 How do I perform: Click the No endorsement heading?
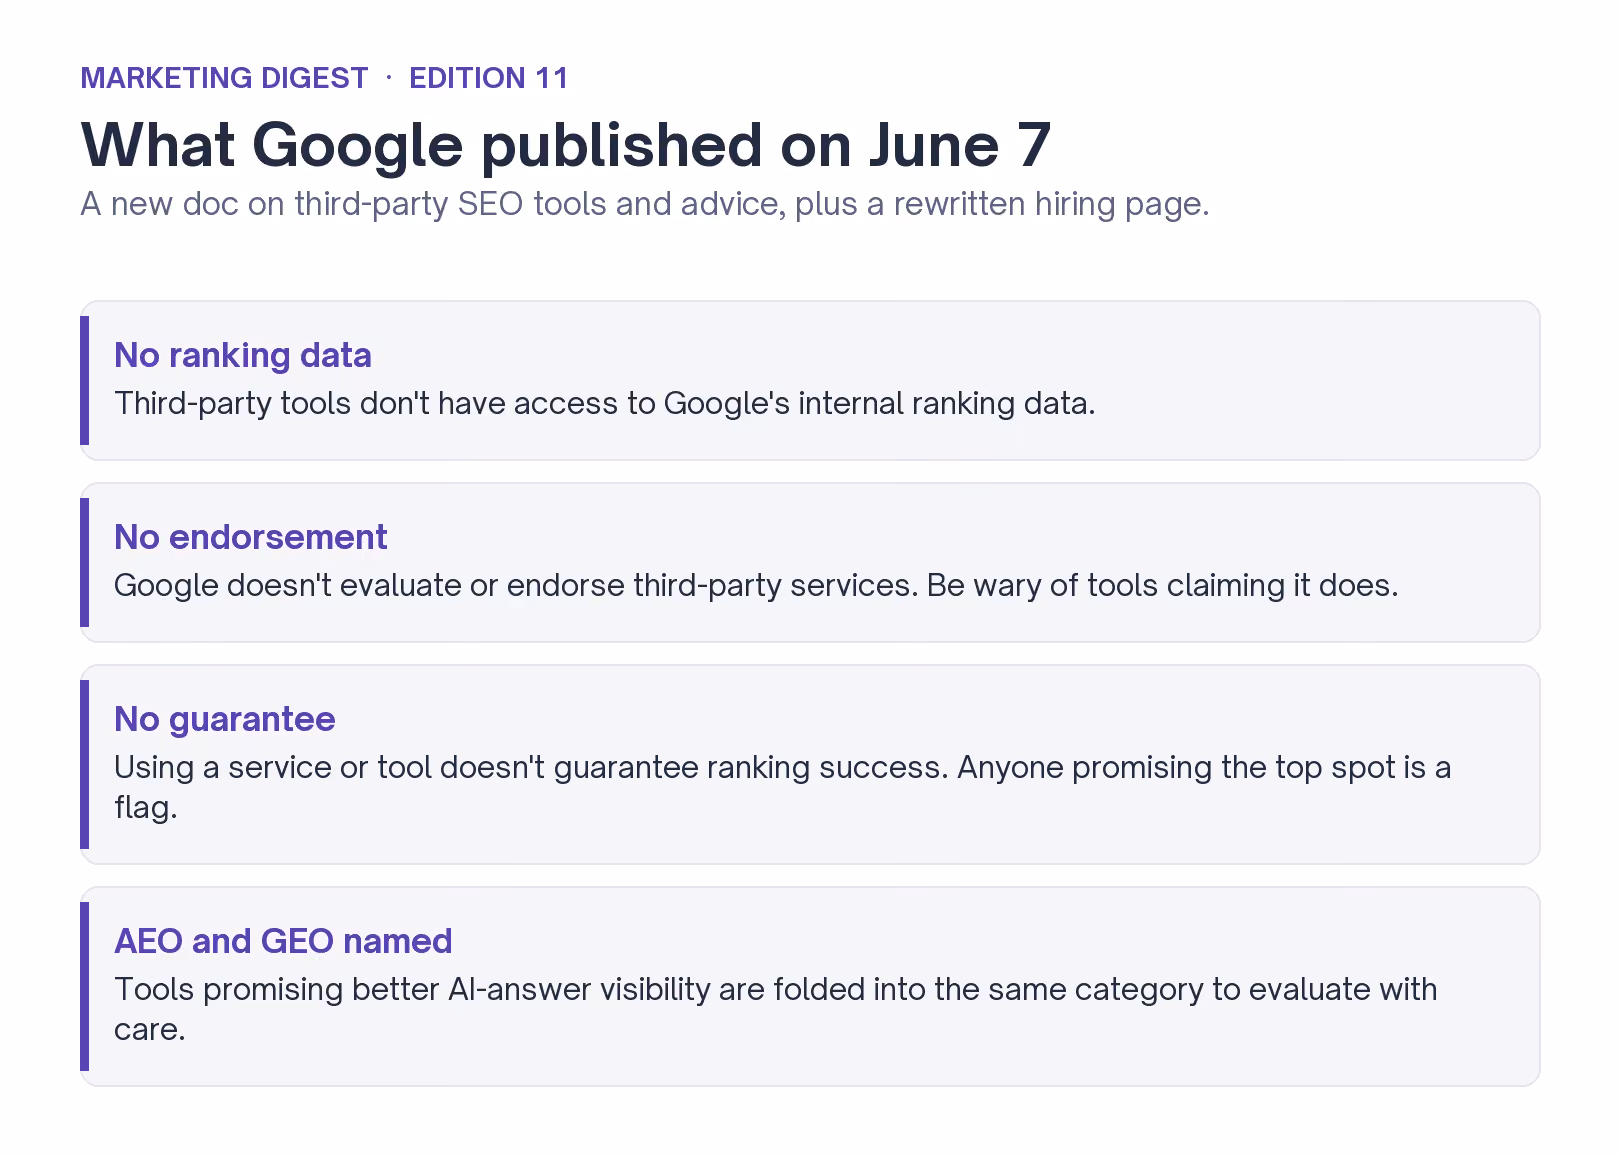click(250, 537)
